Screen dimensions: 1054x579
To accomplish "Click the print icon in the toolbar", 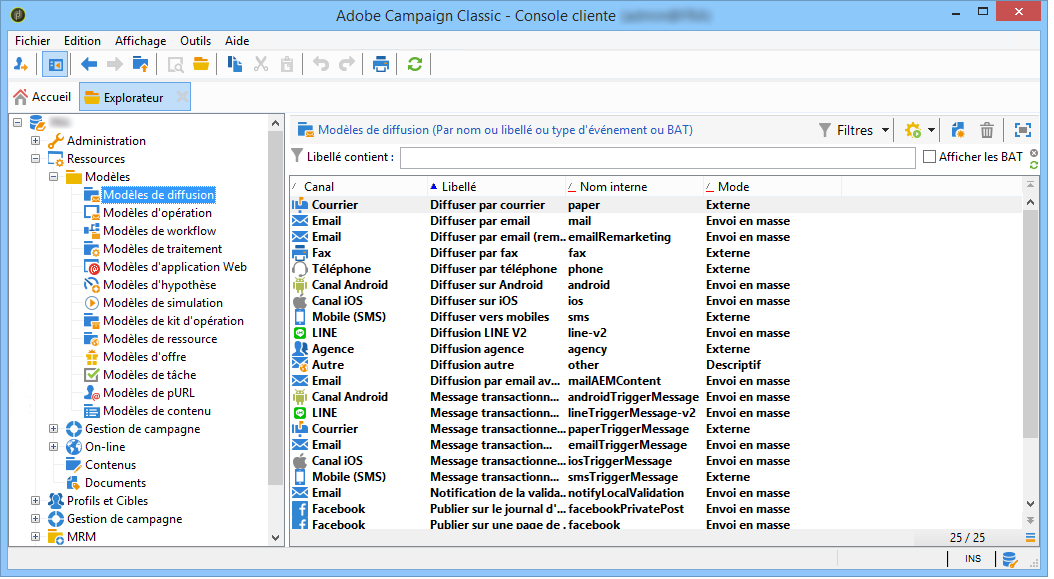I will (x=380, y=65).
